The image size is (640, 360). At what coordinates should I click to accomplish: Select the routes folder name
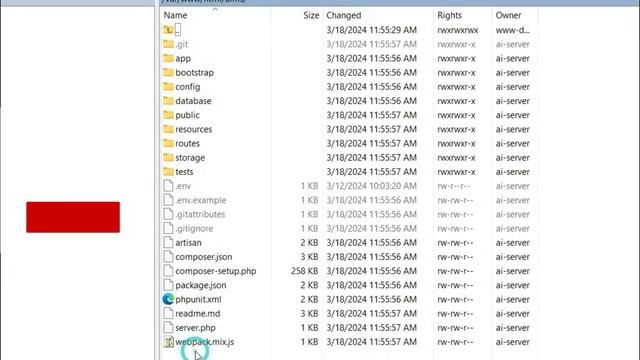tap(187, 143)
